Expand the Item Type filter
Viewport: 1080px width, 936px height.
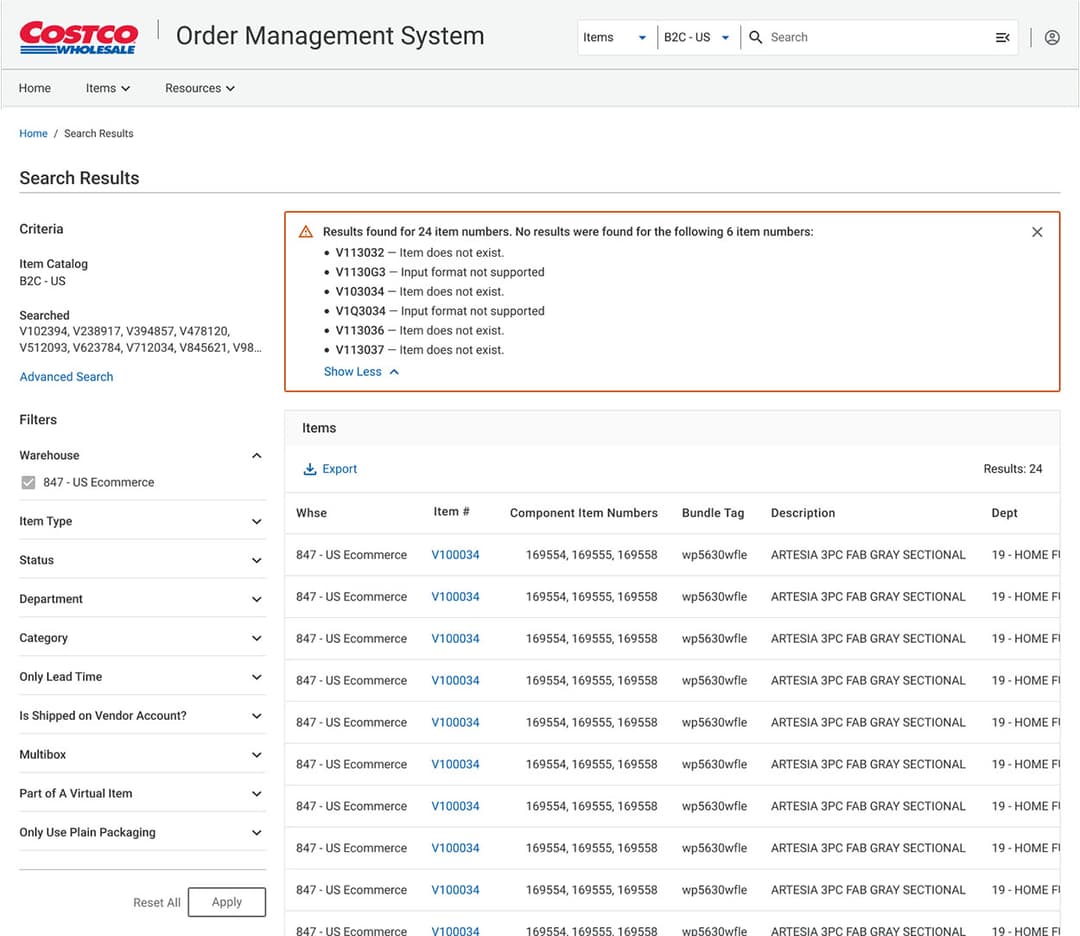pyautogui.click(x=256, y=522)
